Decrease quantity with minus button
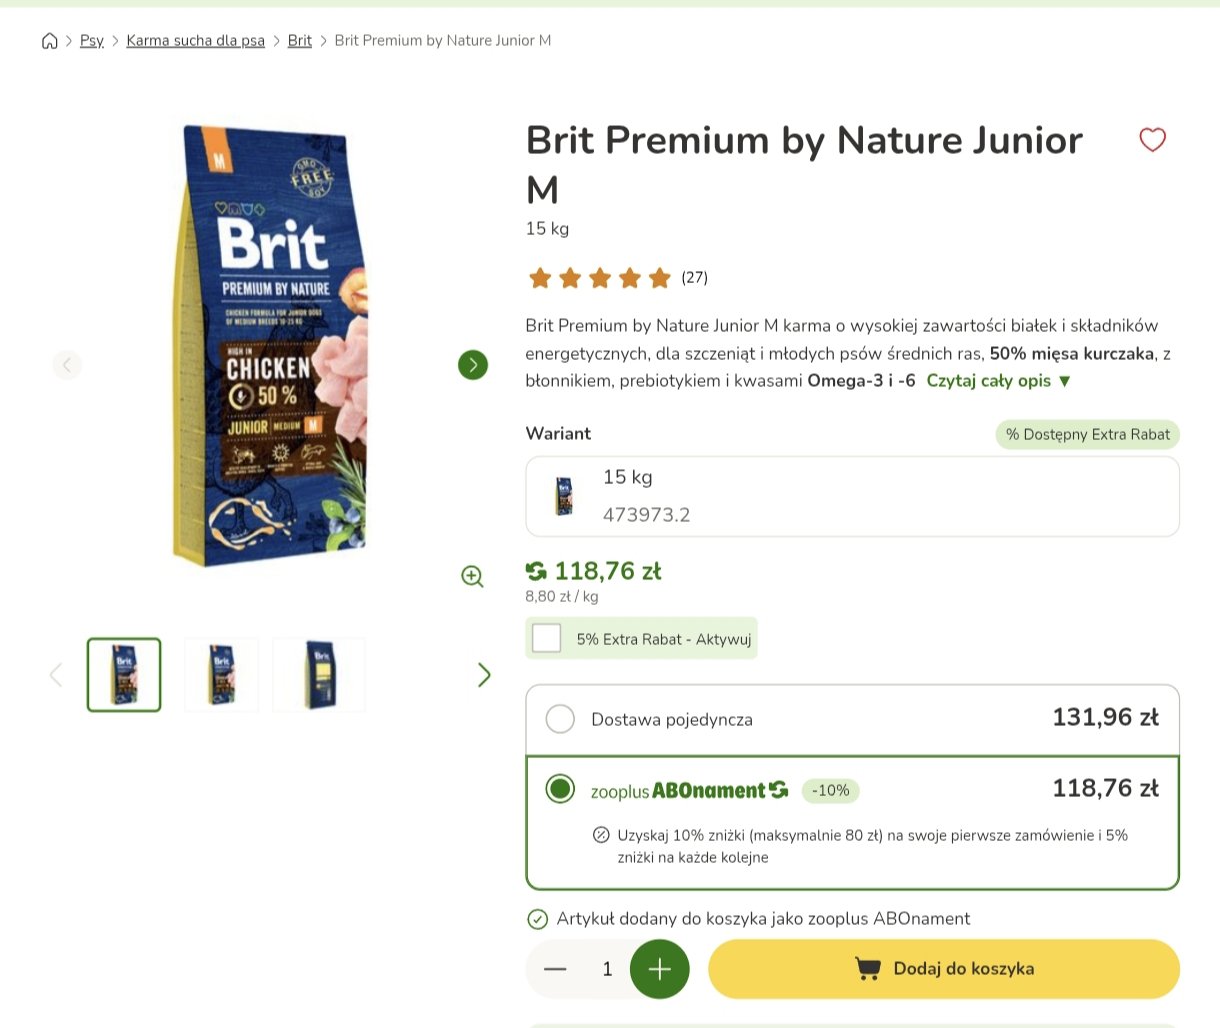The image size is (1220, 1028). pos(555,969)
